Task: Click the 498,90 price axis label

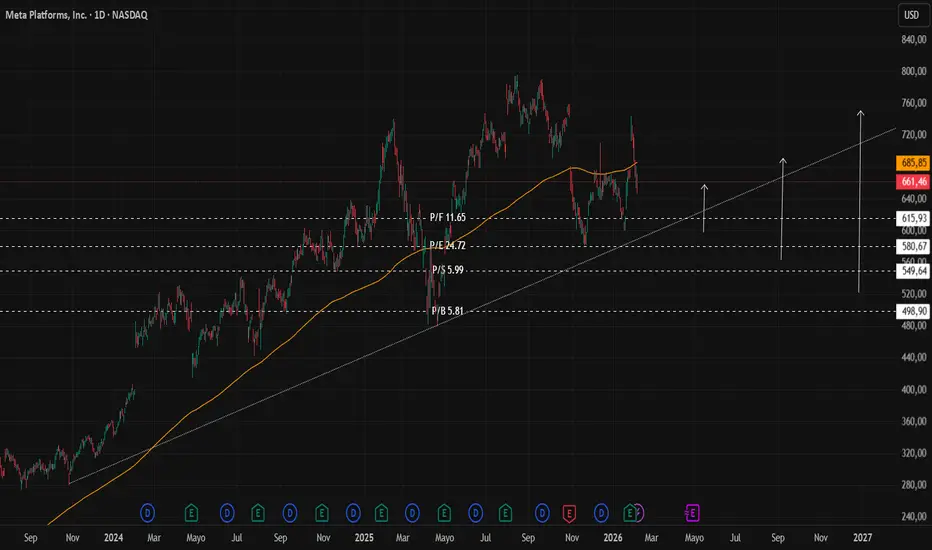Action: click(x=912, y=312)
